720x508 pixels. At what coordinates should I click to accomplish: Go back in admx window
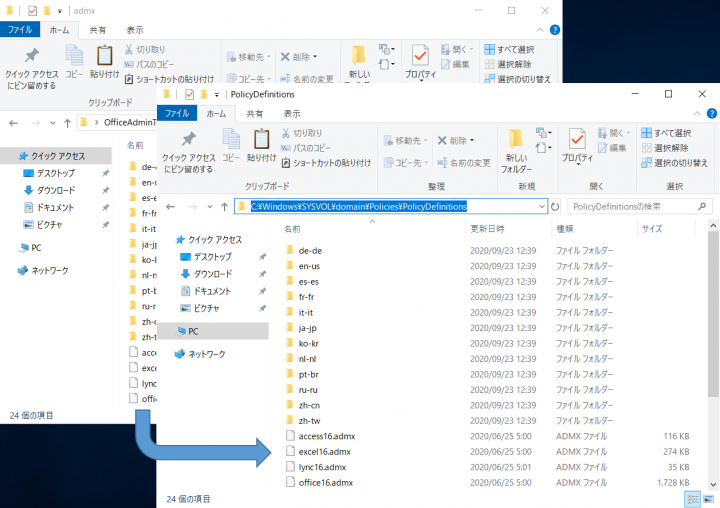[x=14, y=123]
